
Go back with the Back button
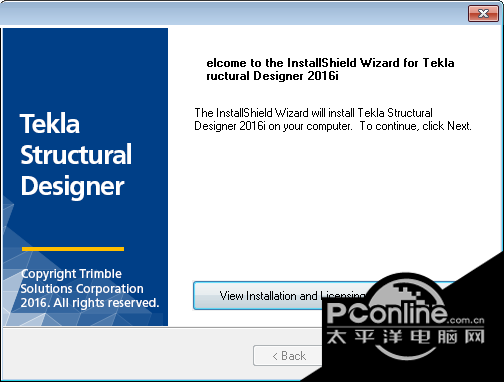[289, 356]
